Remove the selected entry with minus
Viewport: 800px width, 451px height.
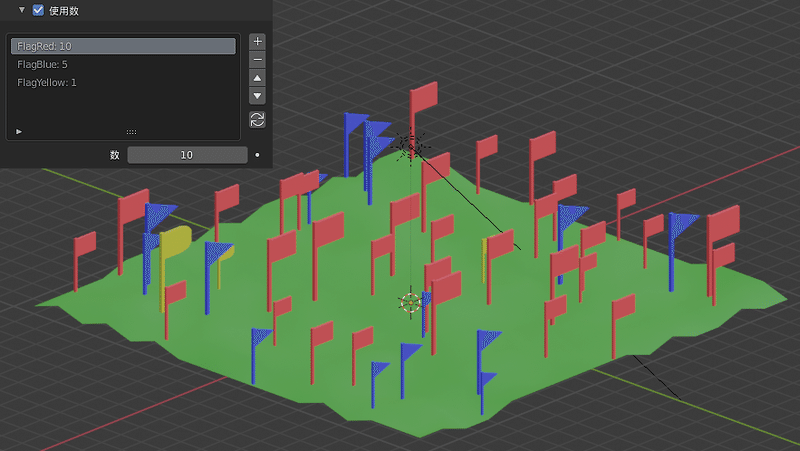point(258,60)
